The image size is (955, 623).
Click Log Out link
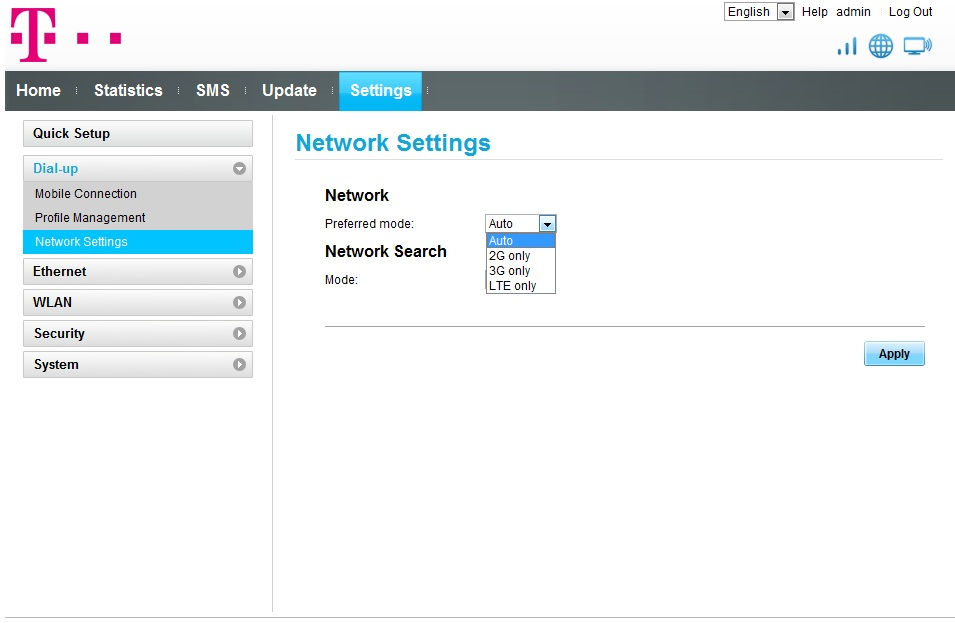coord(911,12)
